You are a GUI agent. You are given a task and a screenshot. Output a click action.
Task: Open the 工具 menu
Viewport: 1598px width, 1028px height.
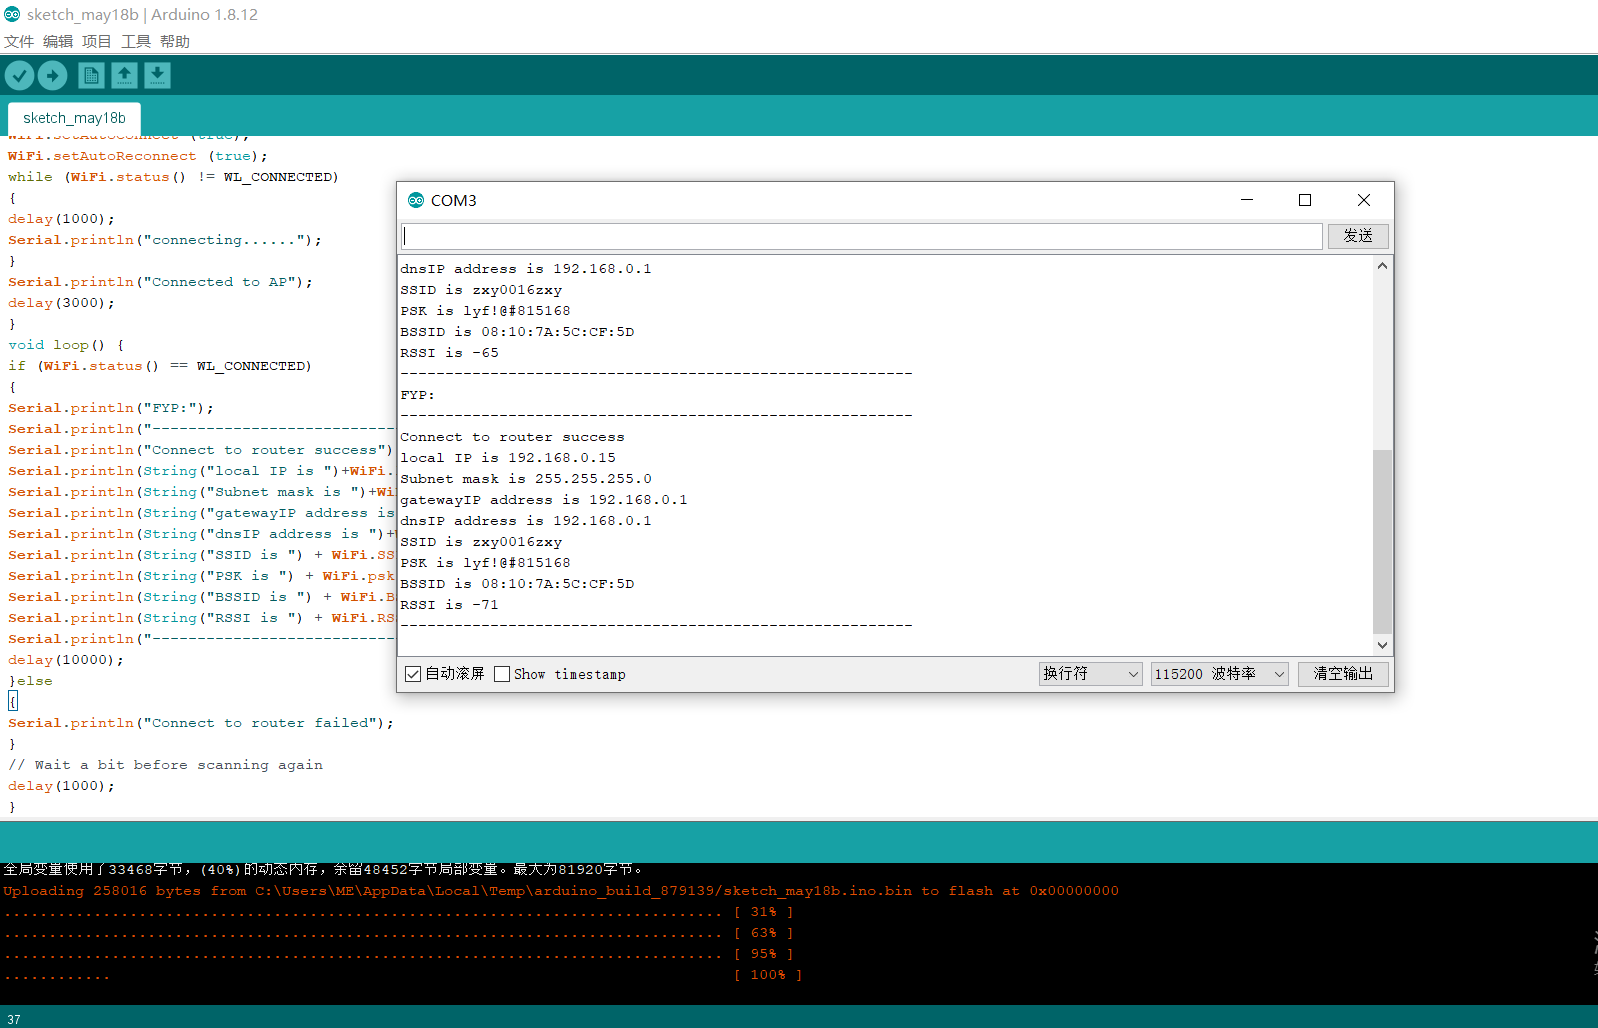[136, 41]
